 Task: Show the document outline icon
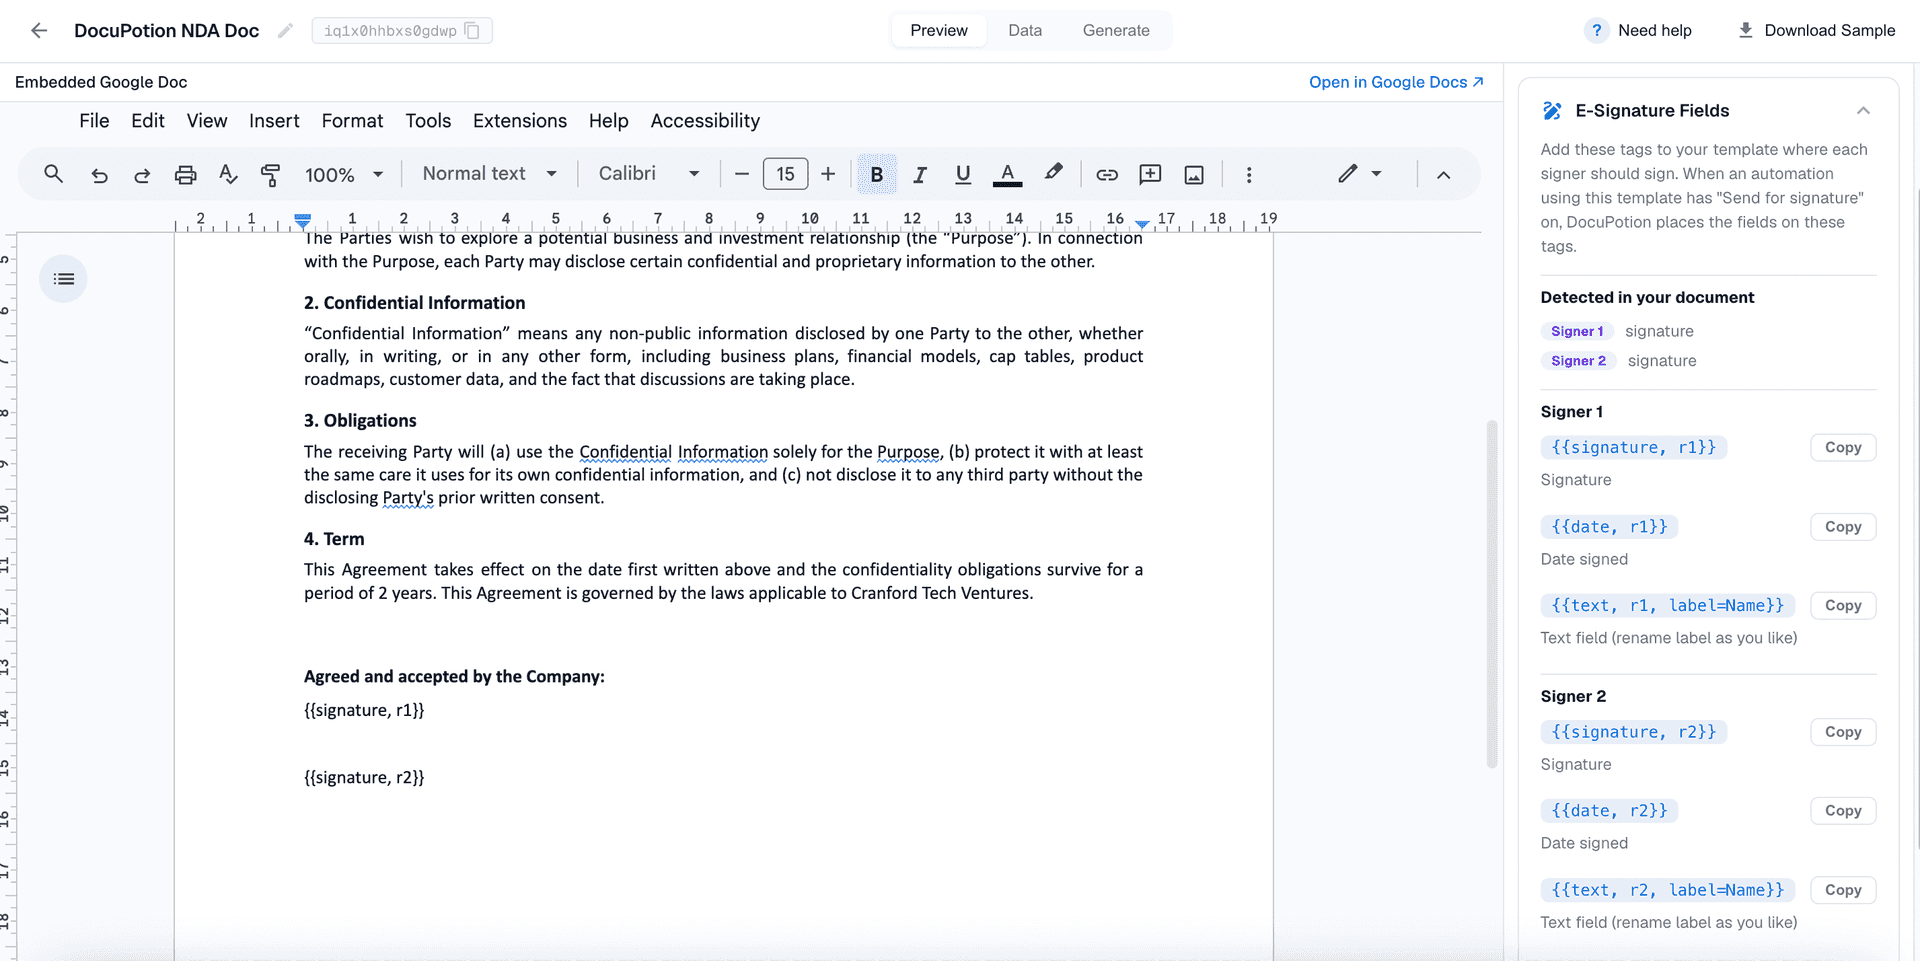(x=63, y=279)
